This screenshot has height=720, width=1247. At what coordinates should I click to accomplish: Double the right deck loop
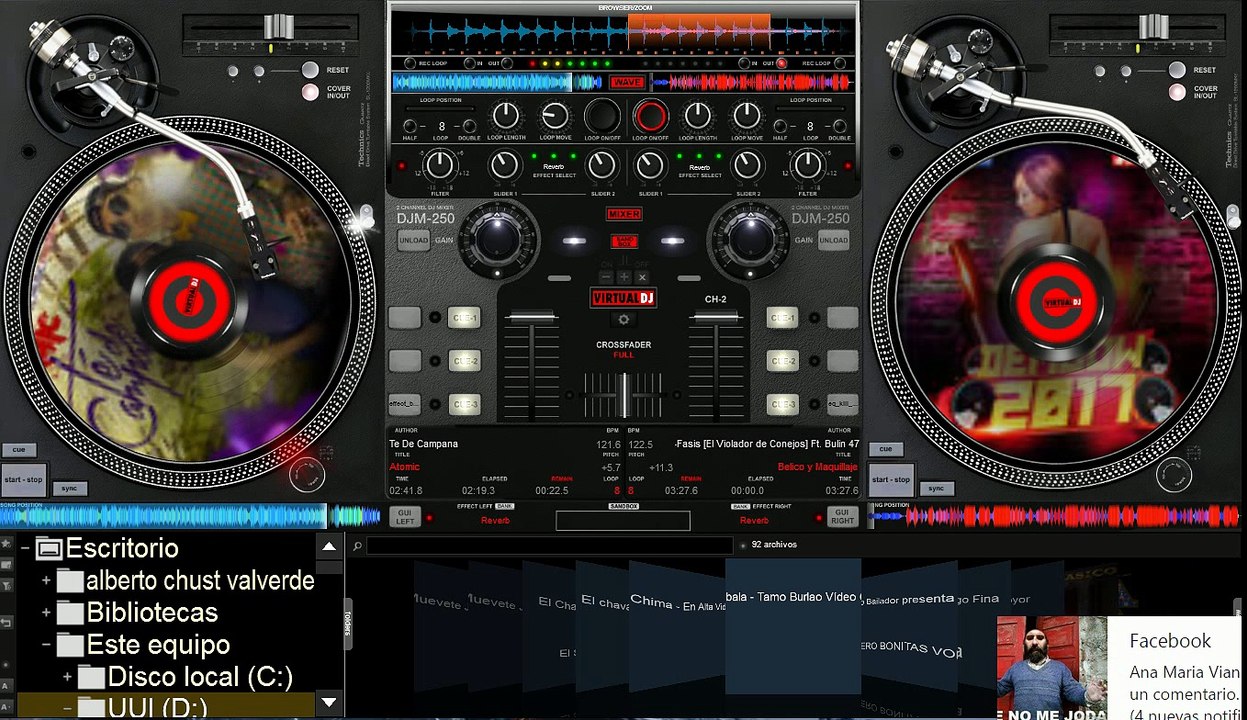point(840,127)
